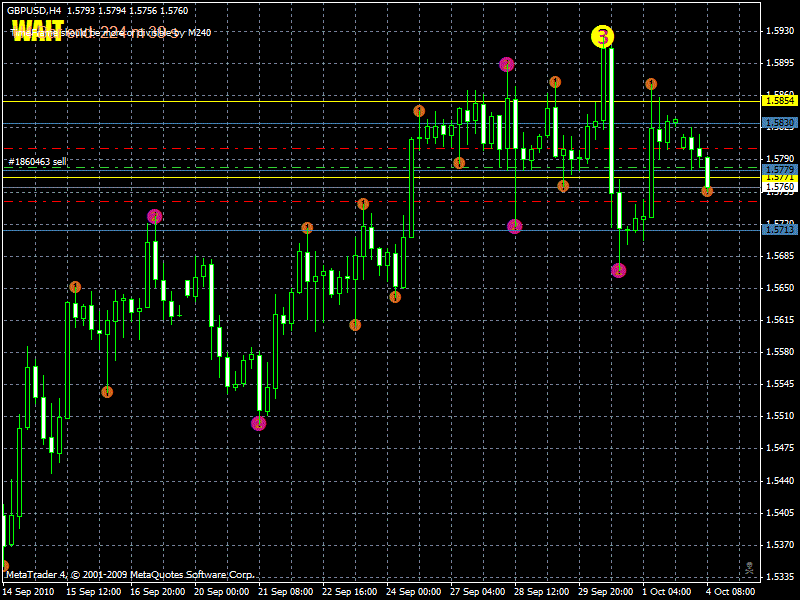Select the orange arrow marker above the 24 Sep candle
The height and width of the screenshot is (600, 800).
(x=418, y=111)
